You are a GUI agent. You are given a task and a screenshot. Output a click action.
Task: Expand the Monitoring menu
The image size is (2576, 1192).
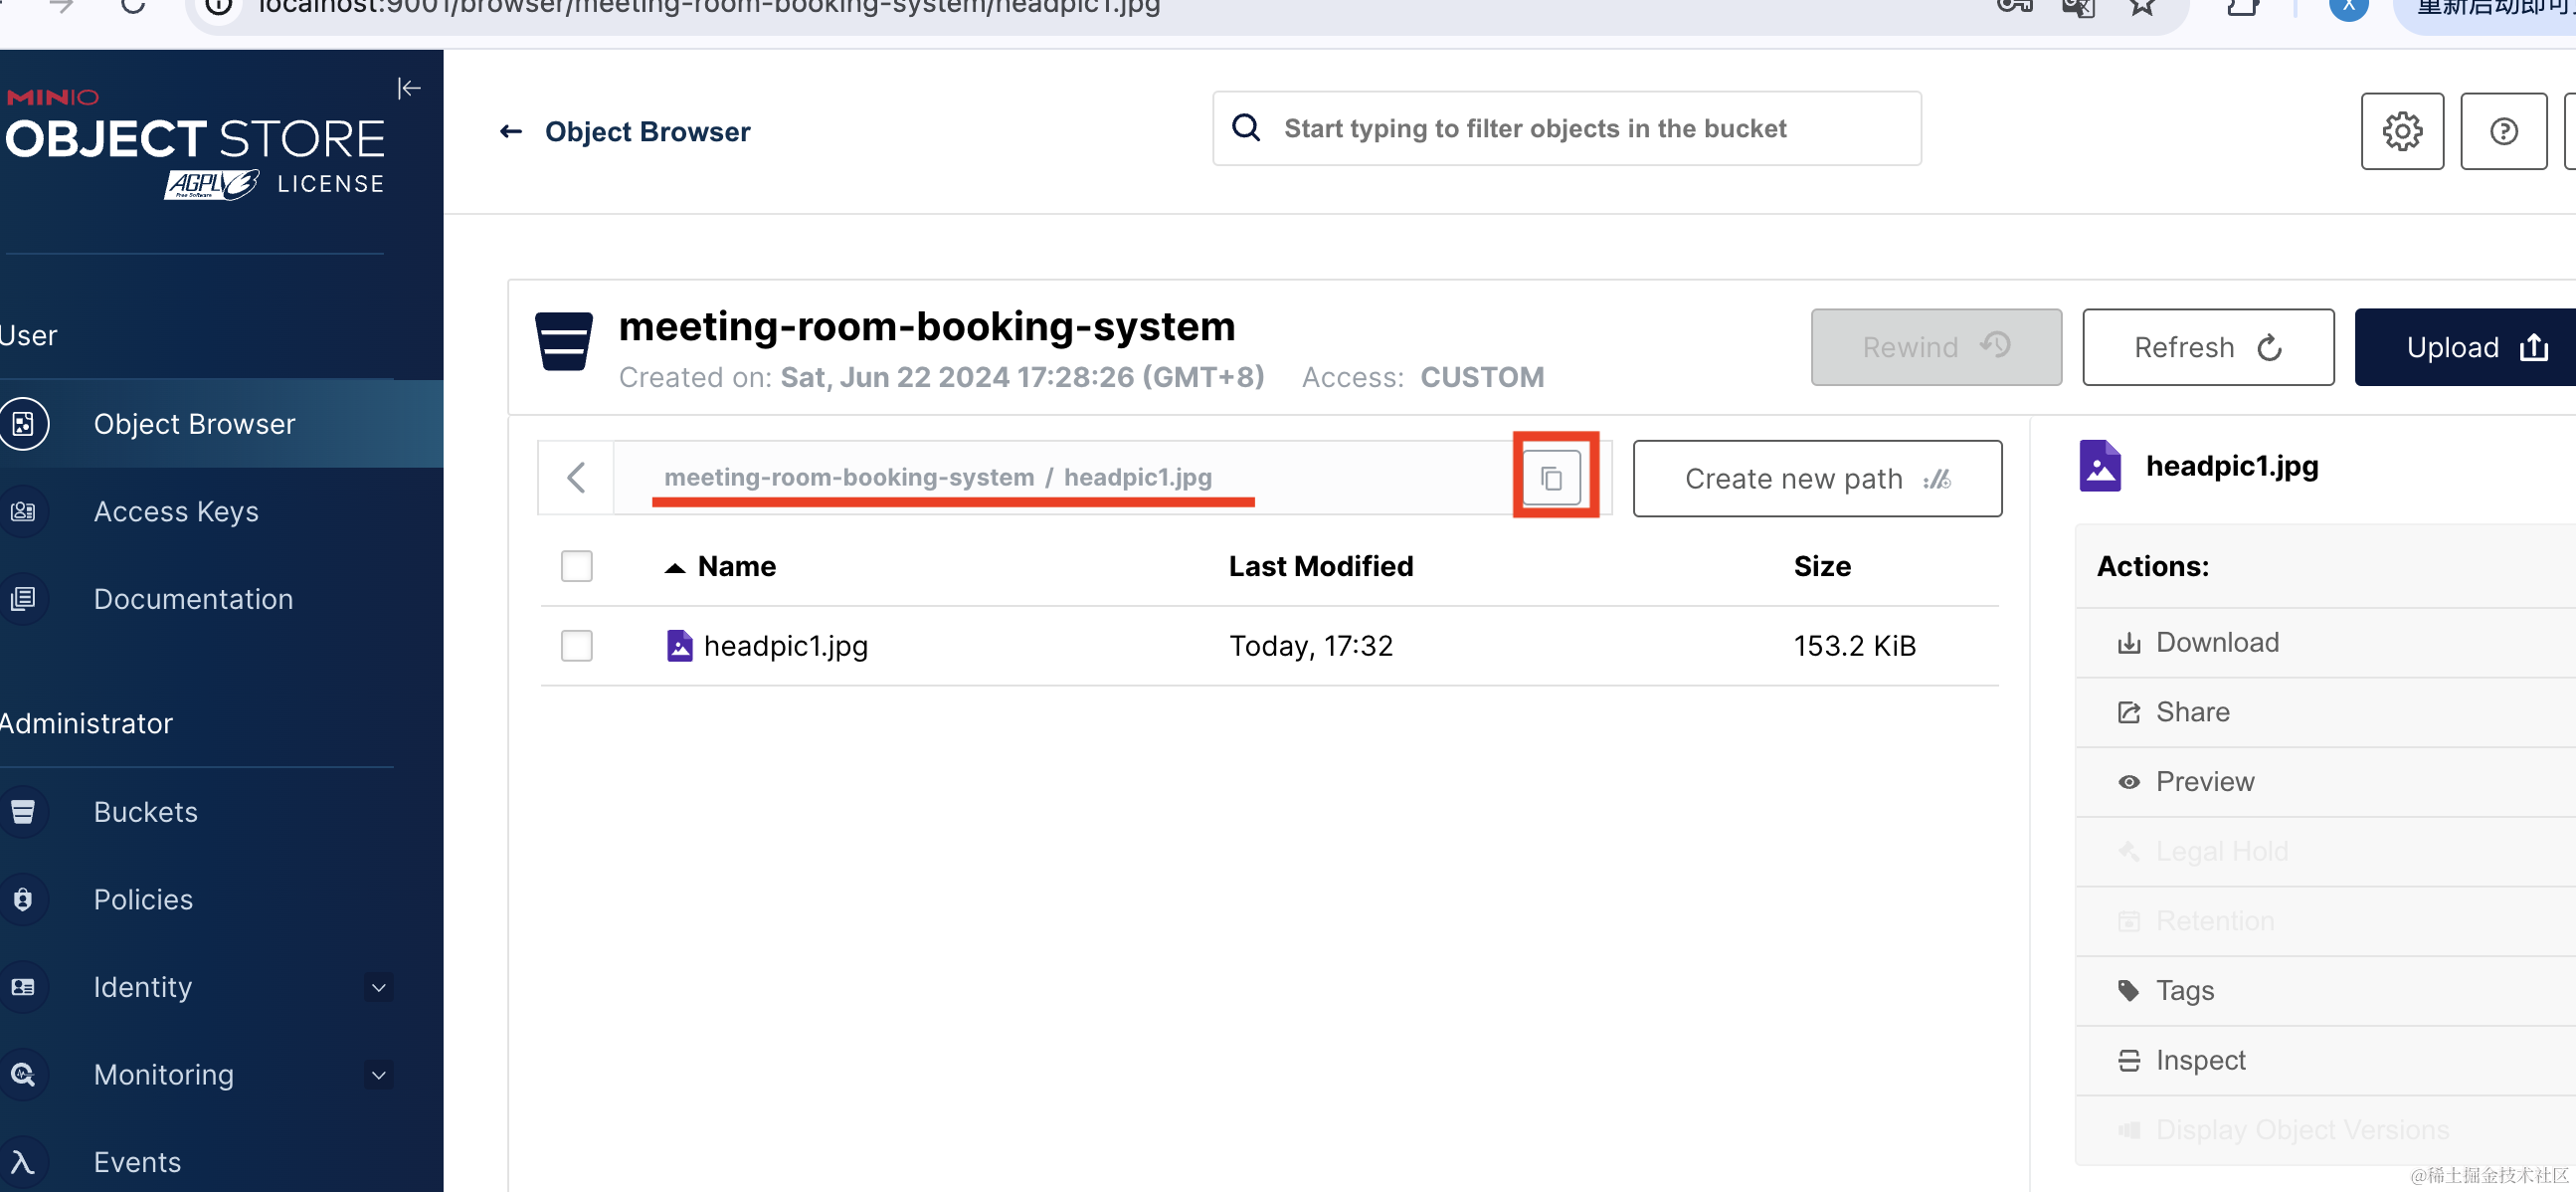[378, 1074]
